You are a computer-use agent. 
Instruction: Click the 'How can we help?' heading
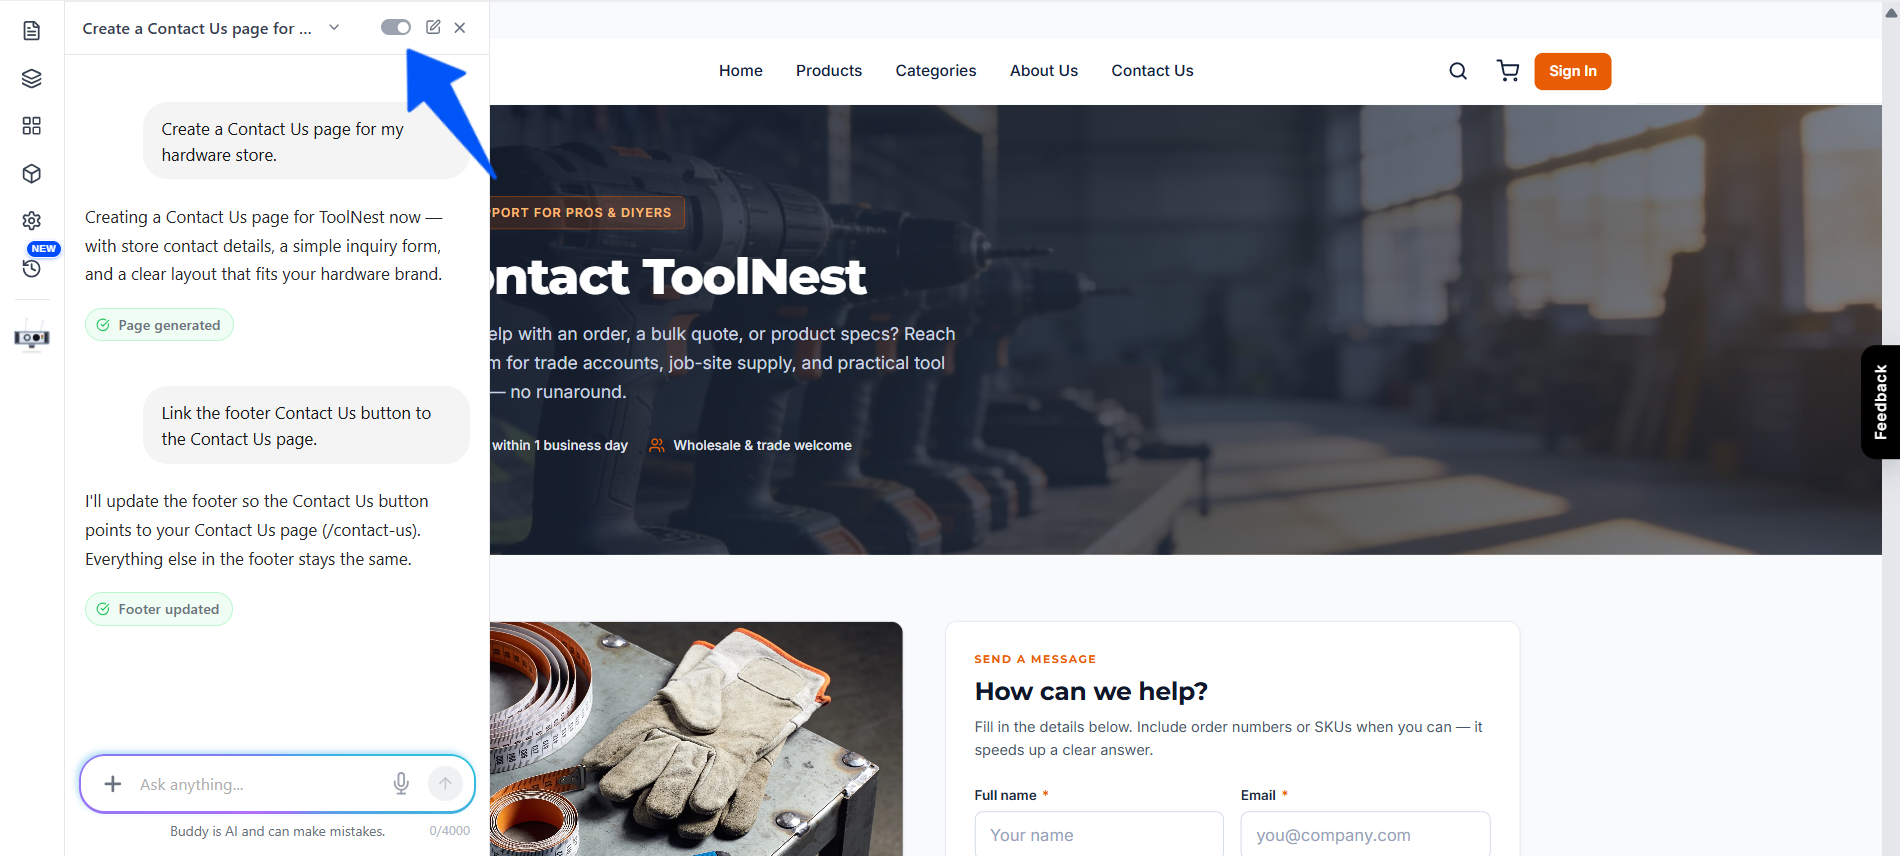point(1091,691)
